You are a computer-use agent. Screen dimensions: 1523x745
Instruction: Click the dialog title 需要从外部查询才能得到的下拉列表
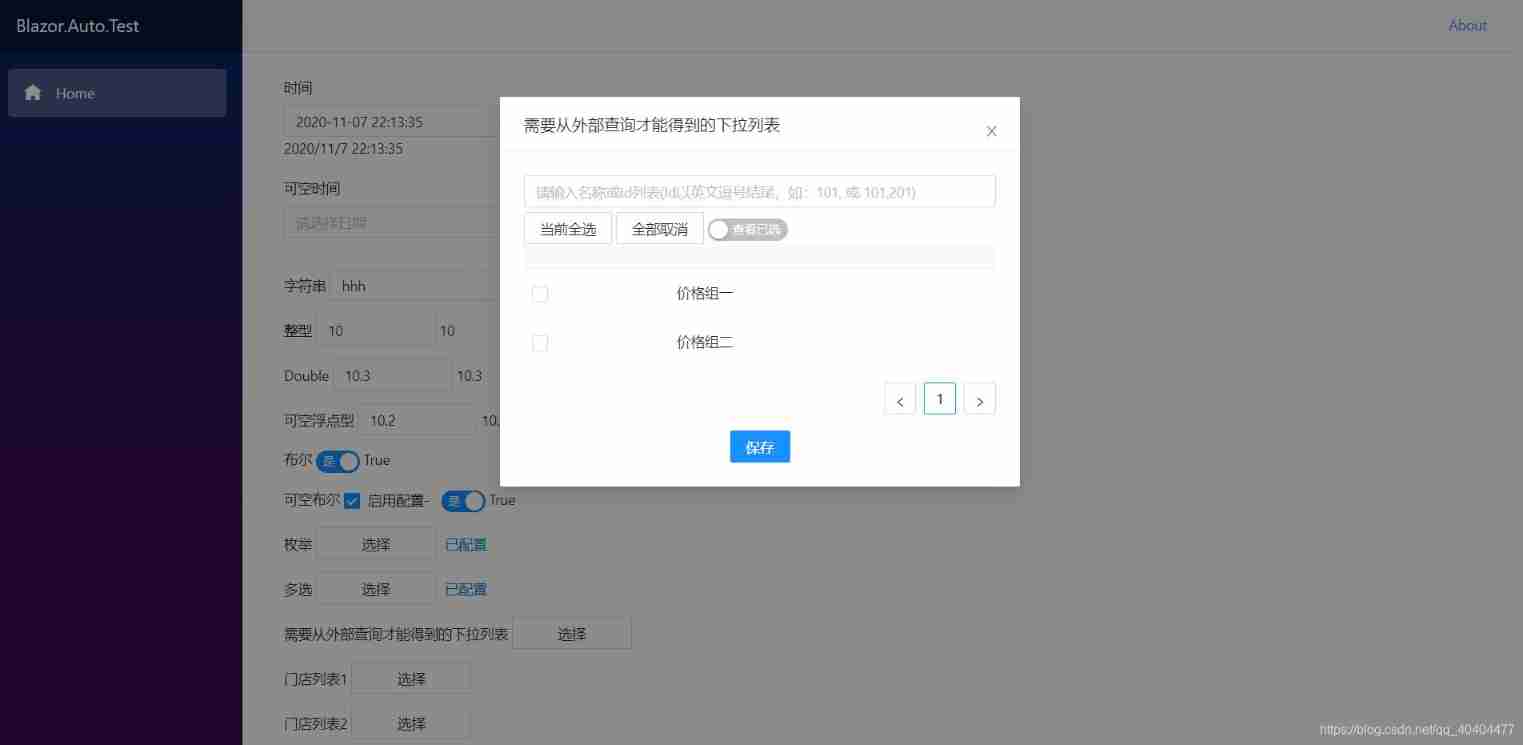[652, 125]
